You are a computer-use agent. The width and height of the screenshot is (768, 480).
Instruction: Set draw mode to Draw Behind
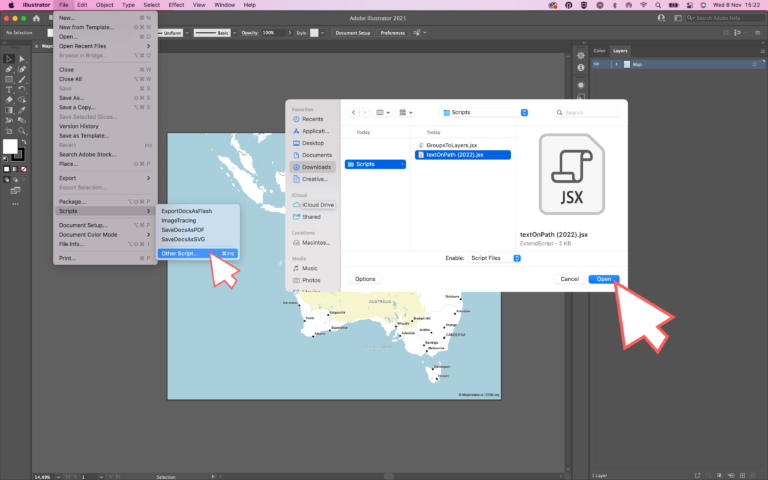(15, 179)
